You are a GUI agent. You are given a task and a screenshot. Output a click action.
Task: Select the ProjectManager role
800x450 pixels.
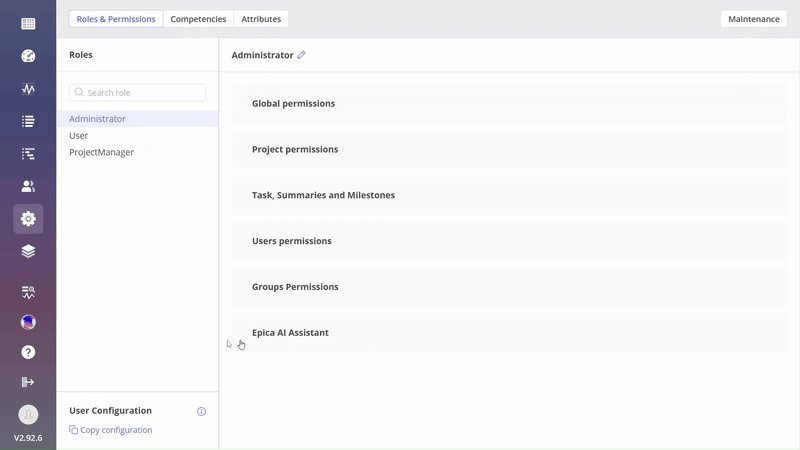pyautogui.click(x=138, y=152)
